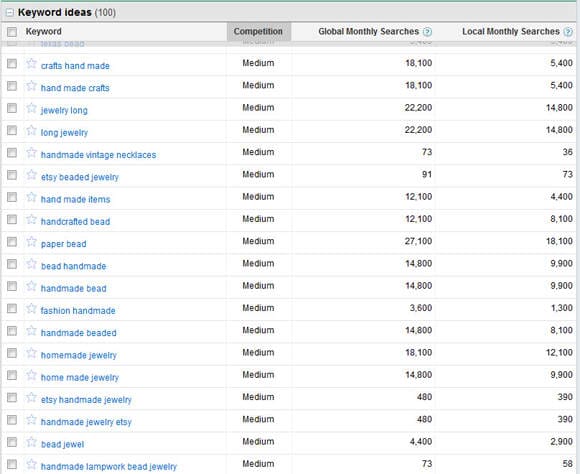Sort by Local Monthly Searches column
580x474 pixels.
click(x=511, y=31)
